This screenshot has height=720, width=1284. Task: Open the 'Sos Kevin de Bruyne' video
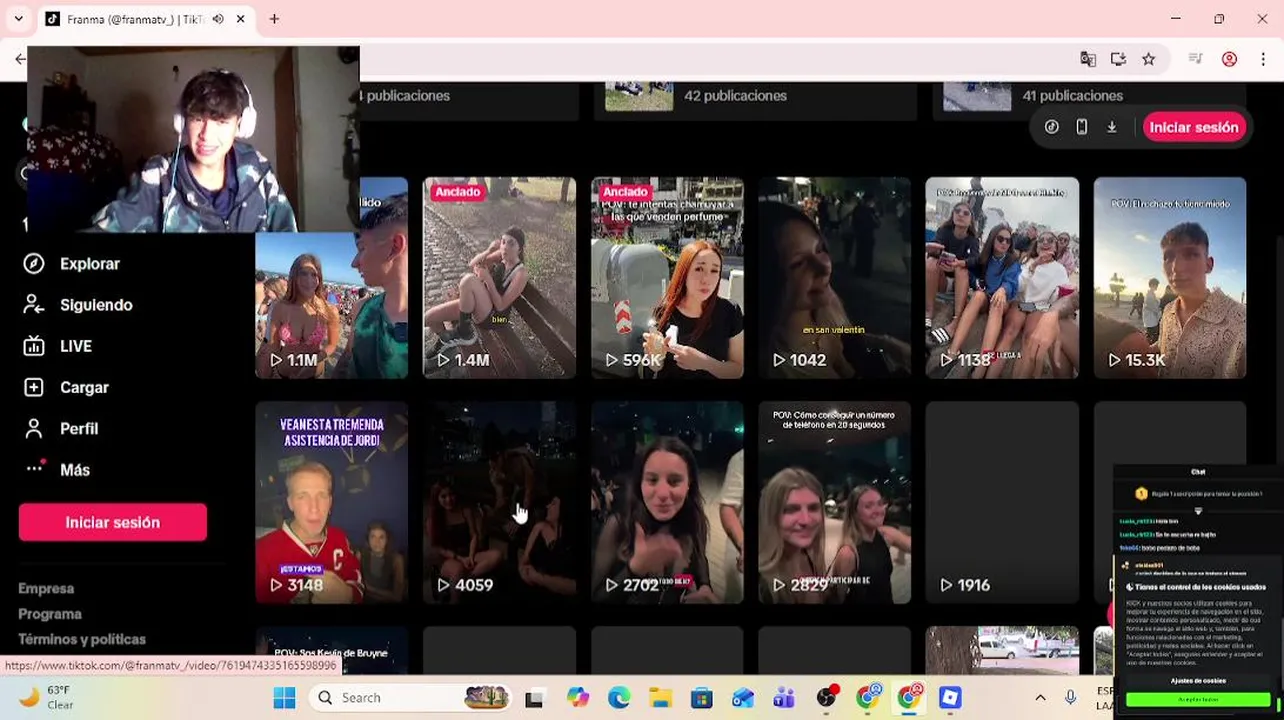[331, 650]
